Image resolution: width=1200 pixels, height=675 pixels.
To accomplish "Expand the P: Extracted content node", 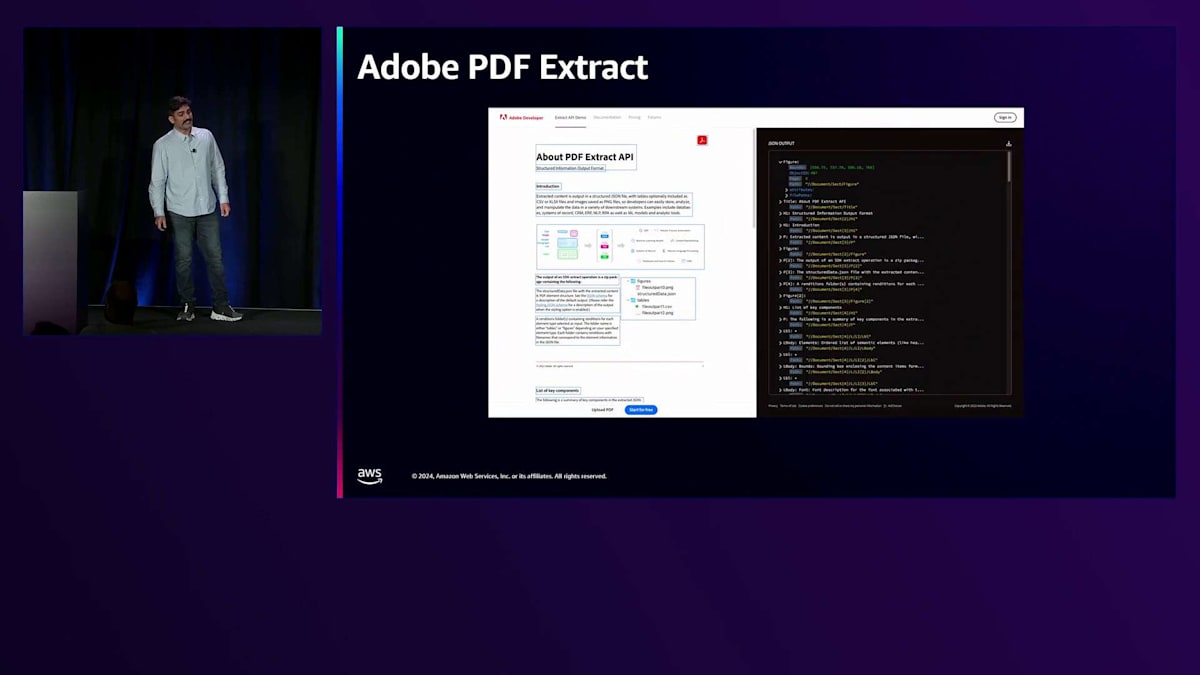I will click(x=780, y=237).
